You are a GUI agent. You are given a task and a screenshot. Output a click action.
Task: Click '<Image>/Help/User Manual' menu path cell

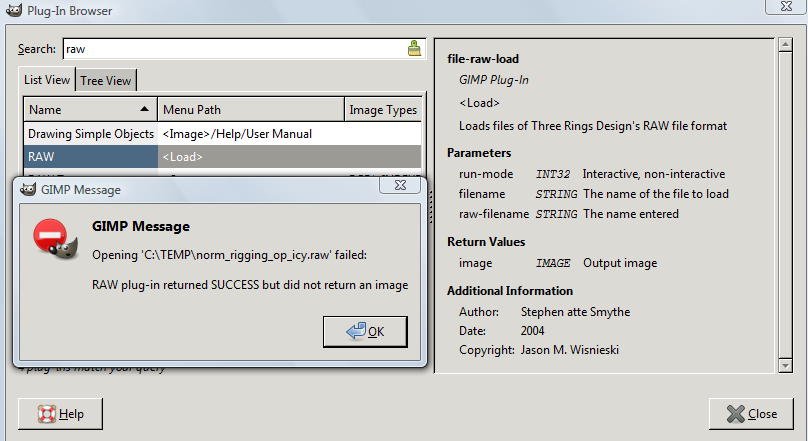point(237,134)
